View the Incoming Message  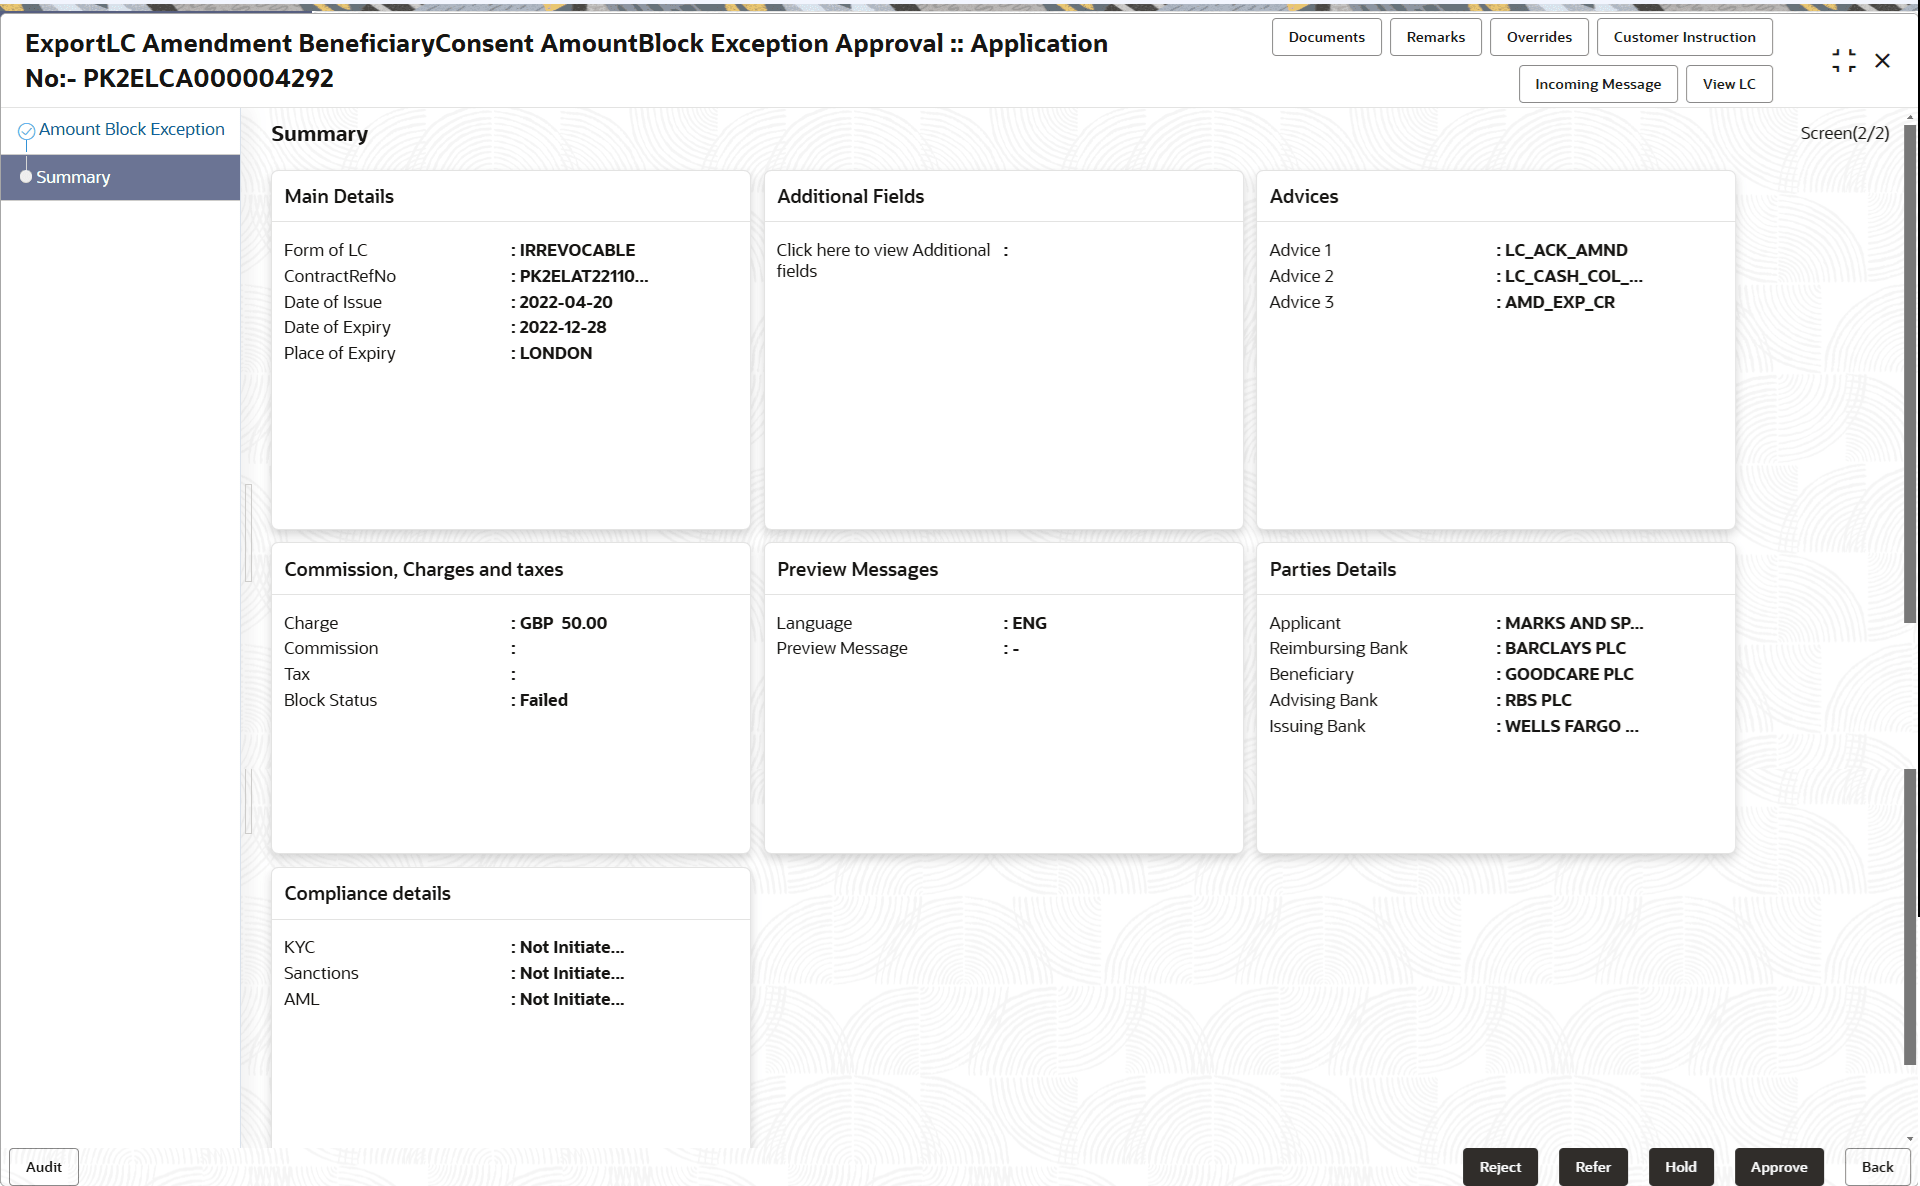coord(1597,83)
